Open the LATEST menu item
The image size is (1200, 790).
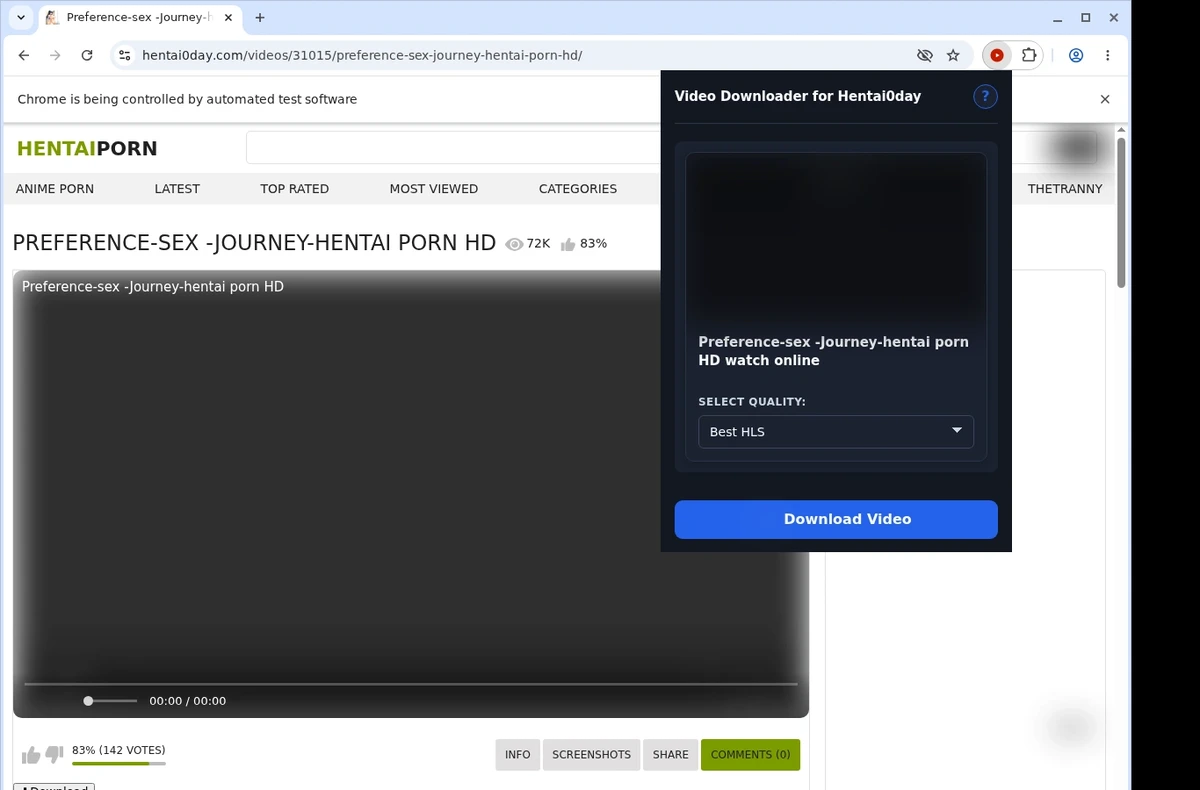point(177,188)
